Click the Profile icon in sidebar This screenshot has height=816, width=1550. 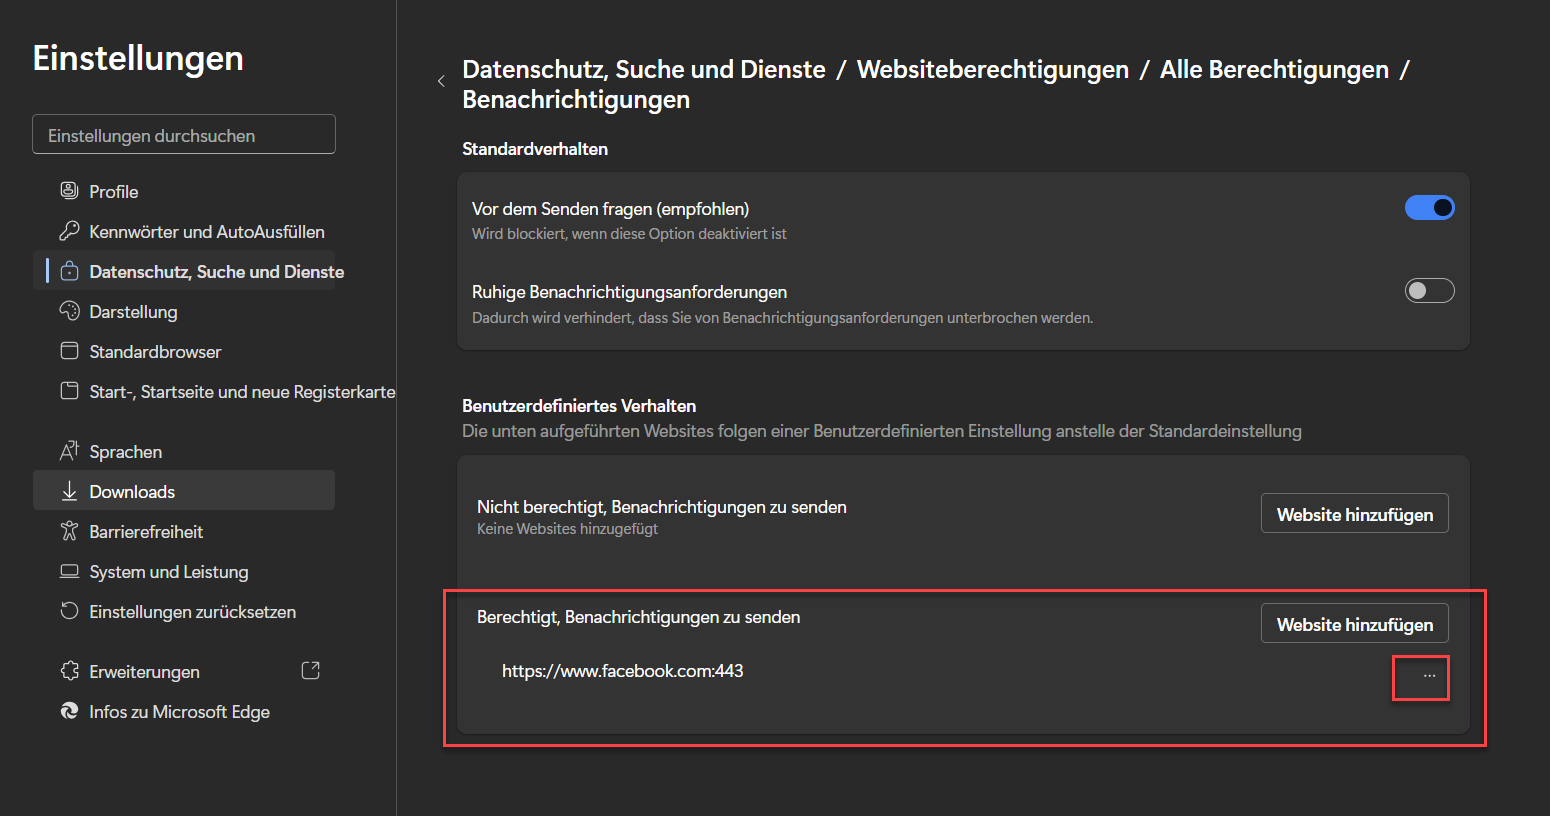pyautogui.click(x=69, y=191)
